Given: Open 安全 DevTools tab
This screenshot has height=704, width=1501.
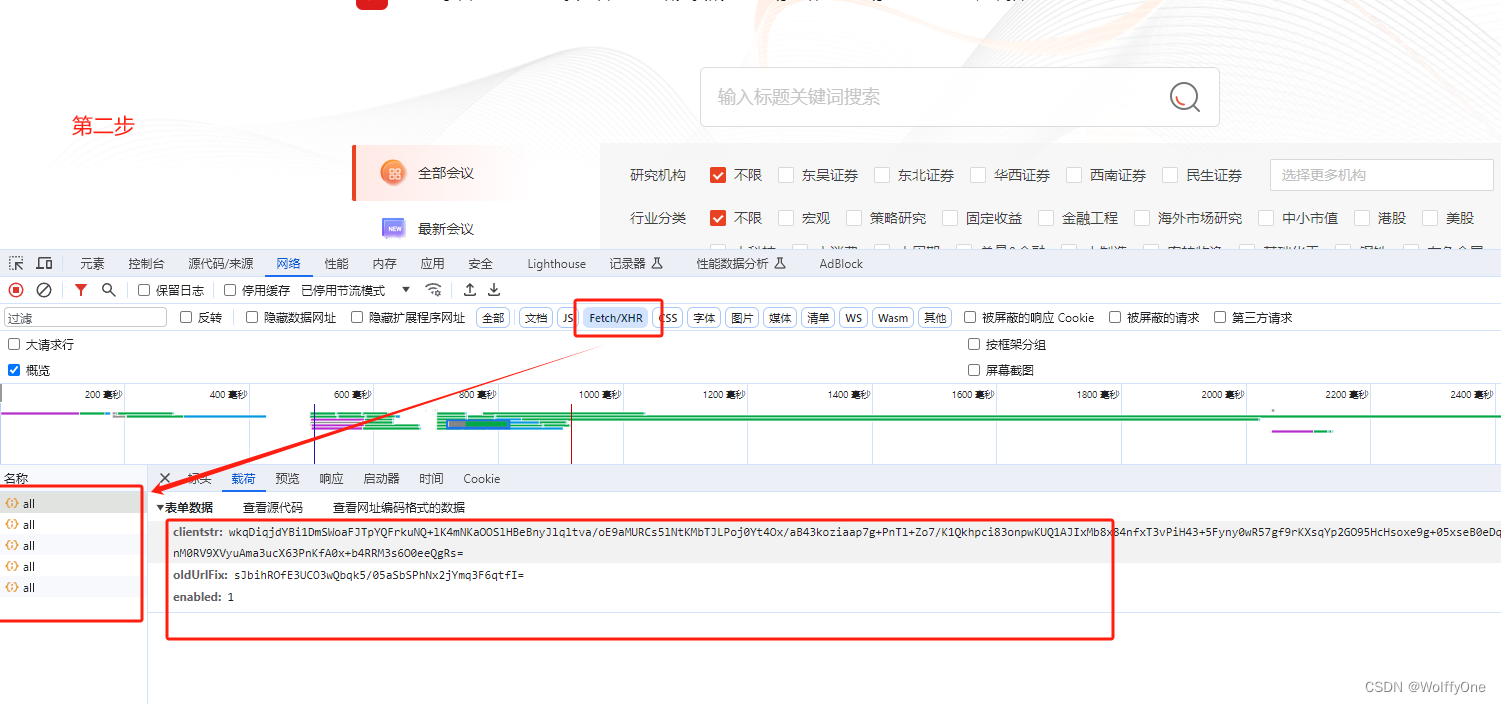Looking at the screenshot, I should click(x=480, y=264).
